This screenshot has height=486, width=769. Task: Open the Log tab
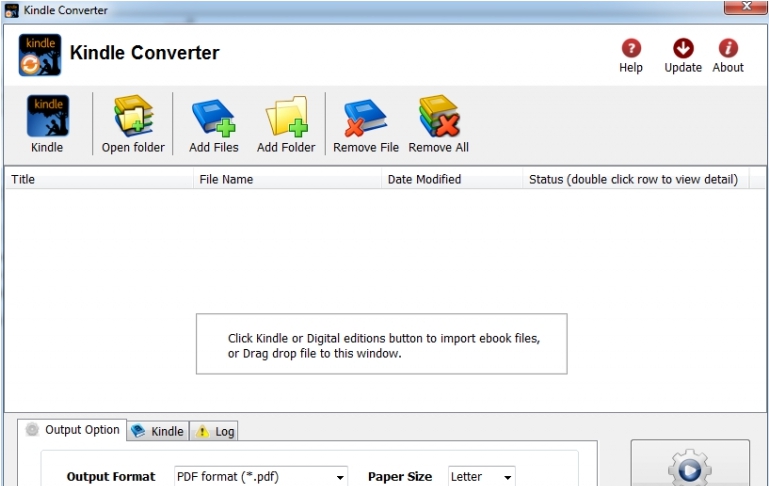pyautogui.click(x=214, y=431)
